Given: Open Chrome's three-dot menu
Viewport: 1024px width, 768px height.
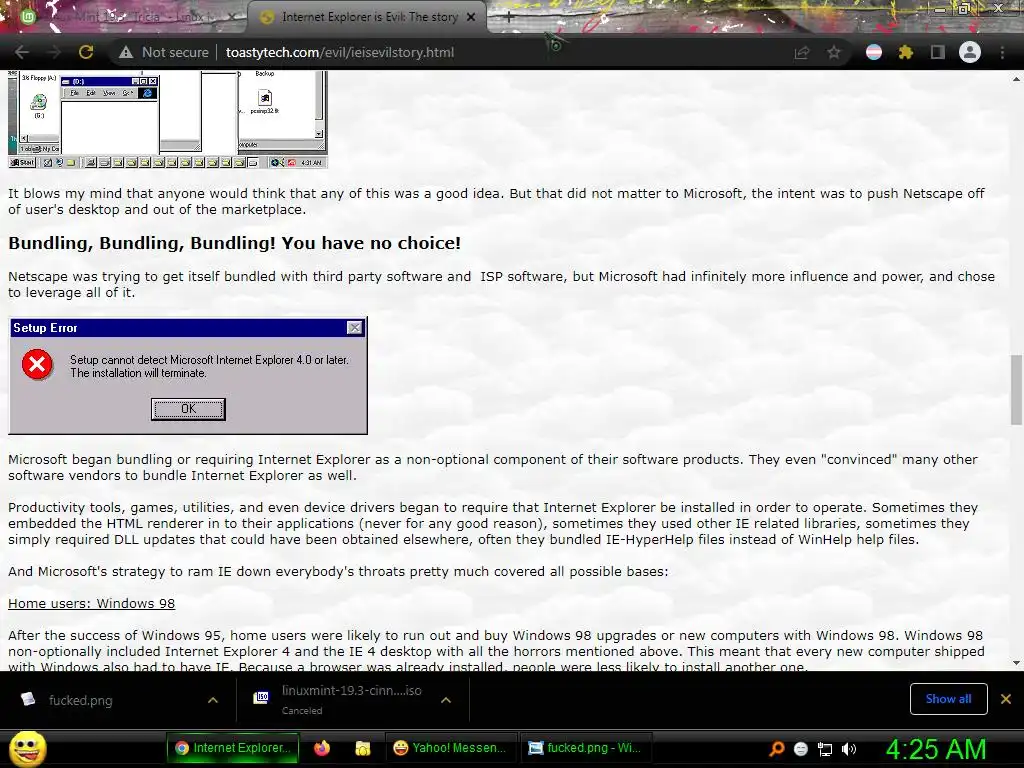Looking at the screenshot, I should click(x=1002, y=52).
